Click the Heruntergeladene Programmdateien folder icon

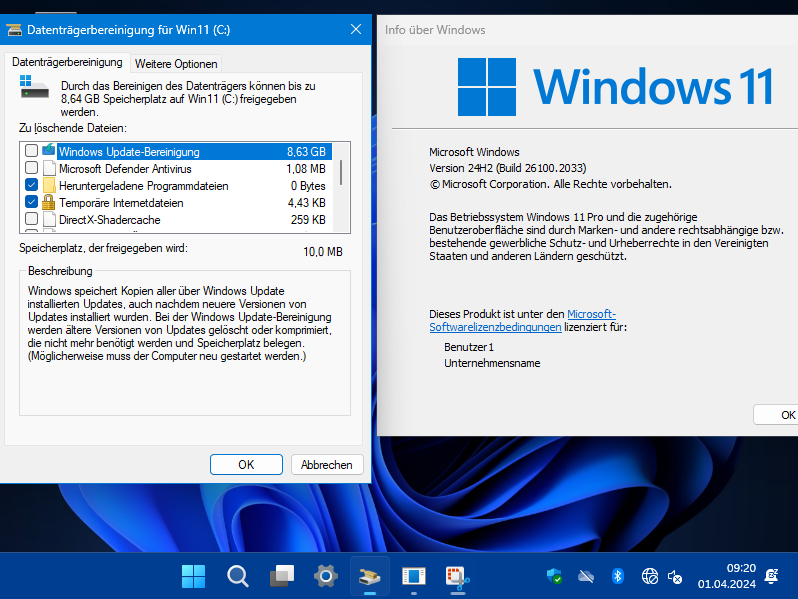[49, 185]
